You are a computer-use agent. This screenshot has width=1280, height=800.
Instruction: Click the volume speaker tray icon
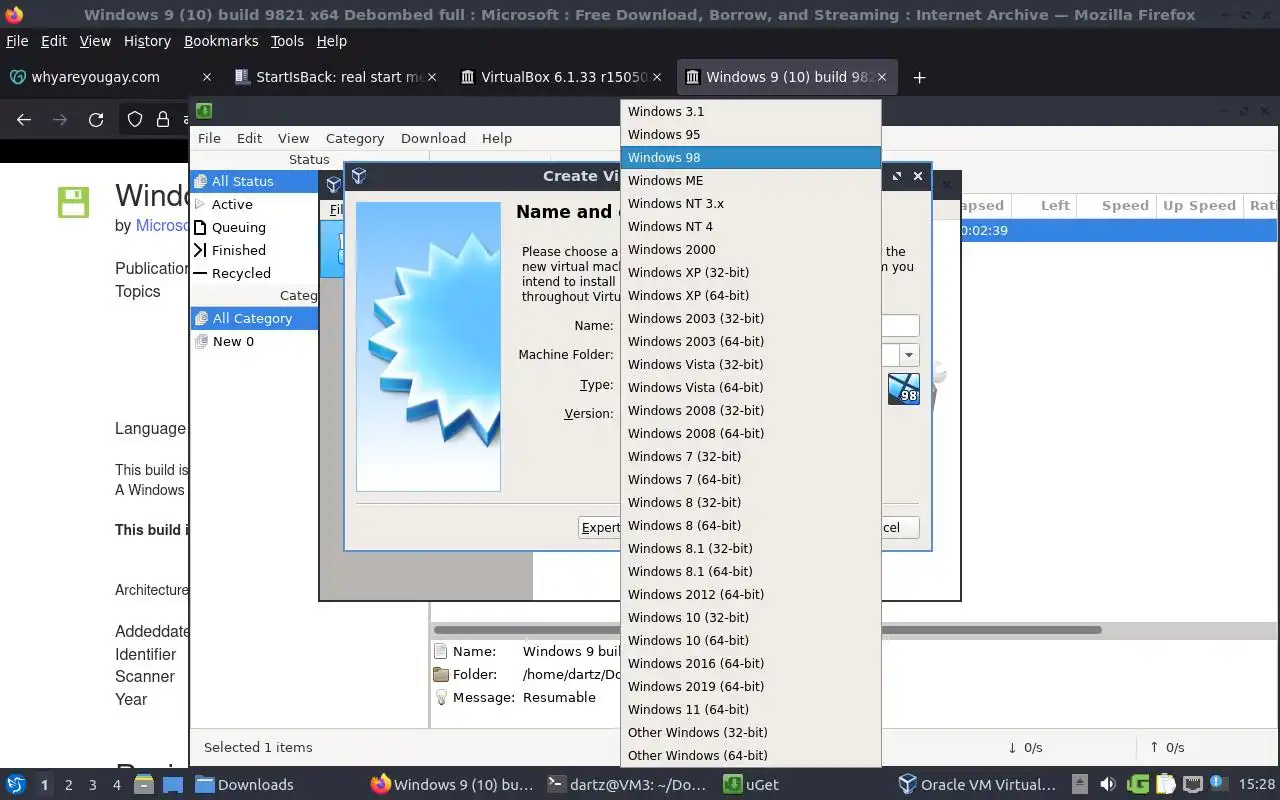click(1107, 784)
